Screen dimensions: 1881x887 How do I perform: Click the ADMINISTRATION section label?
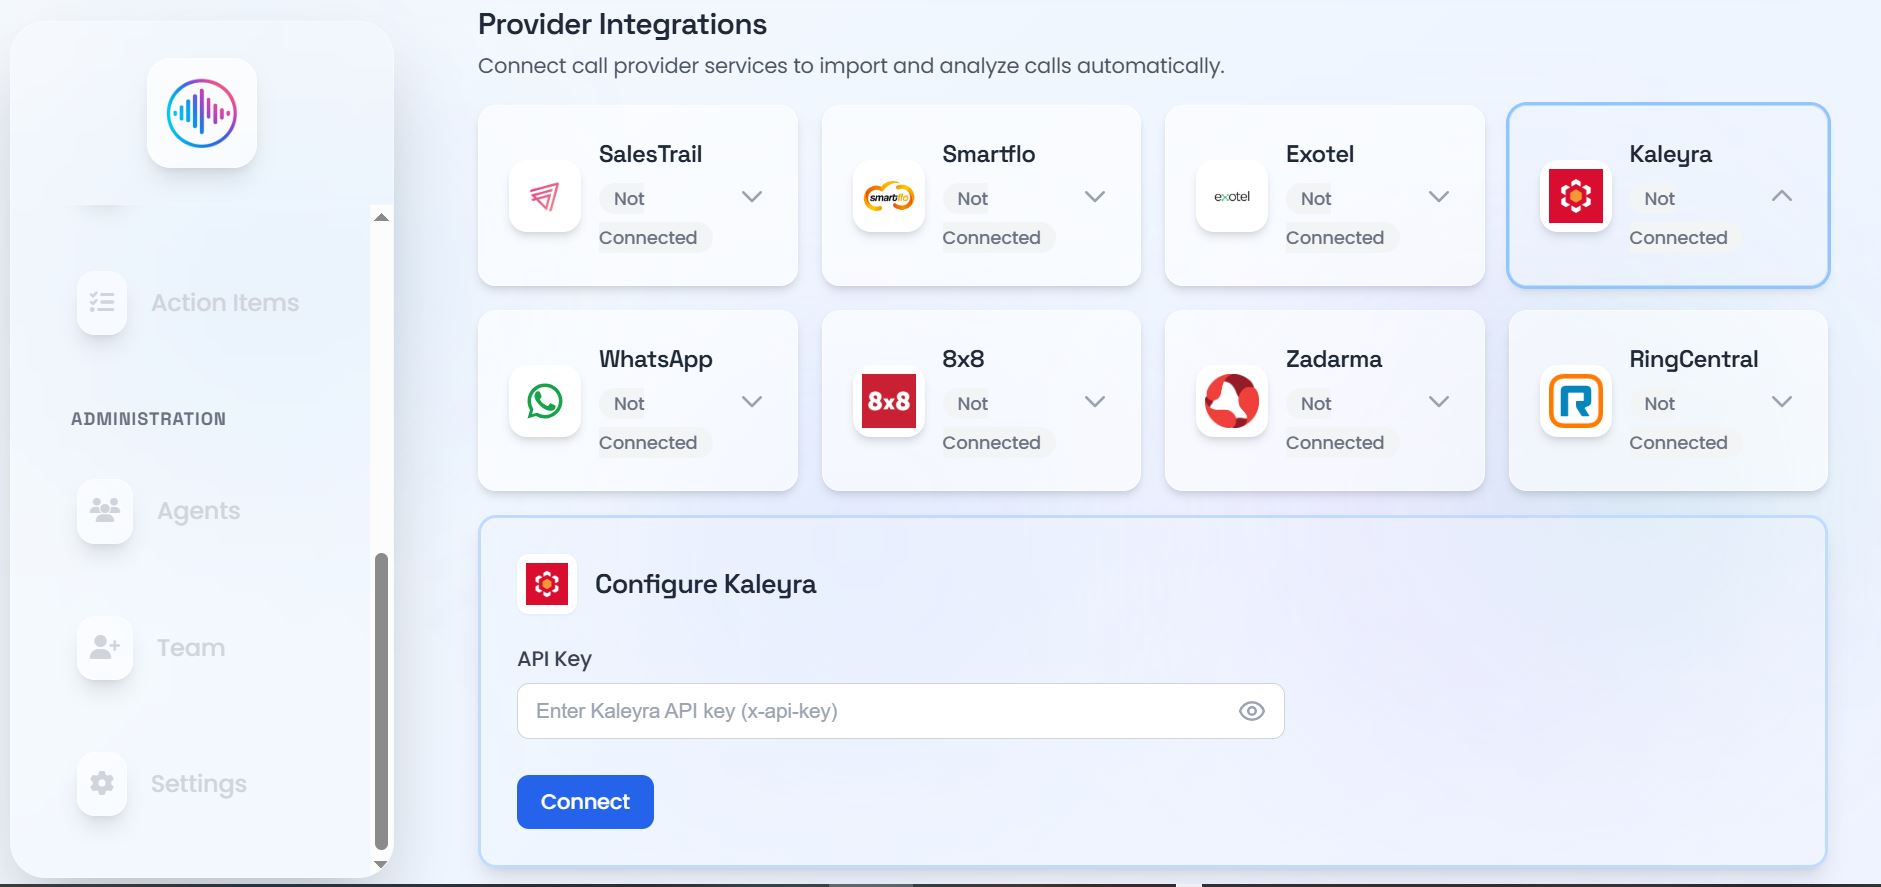pyautogui.click(x=148, y=419)
